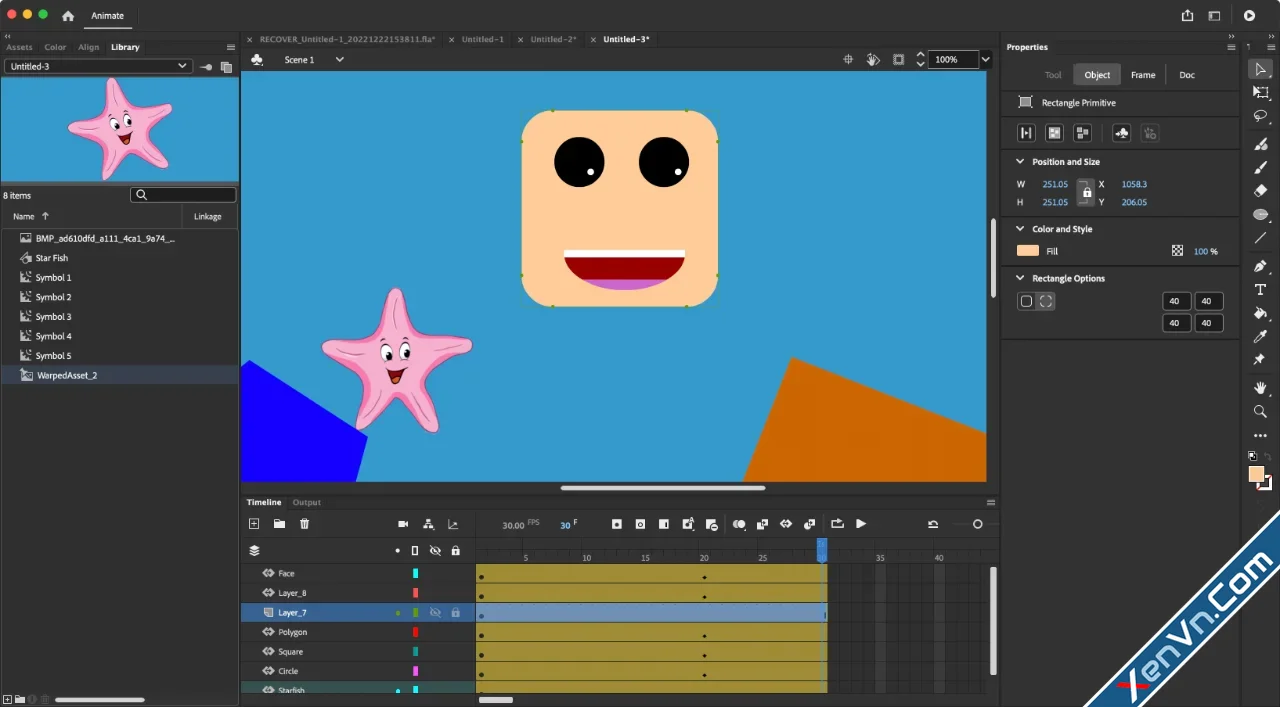The height and width of the screenshot is (707, 1280).
Task: Click the timeline zoom slider handle
Action: tap(977, 524)
